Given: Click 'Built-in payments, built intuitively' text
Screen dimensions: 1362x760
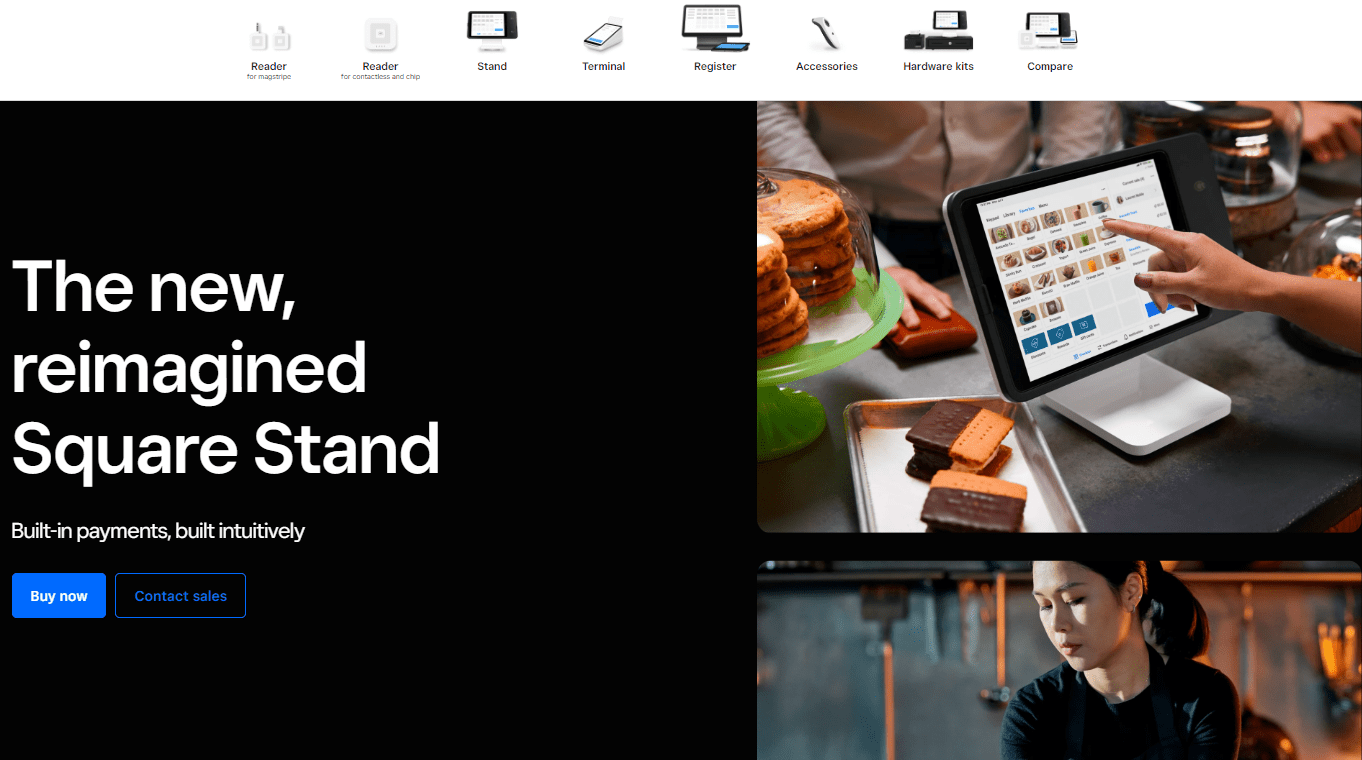Looking at the screenshot, I should (158, 531).
